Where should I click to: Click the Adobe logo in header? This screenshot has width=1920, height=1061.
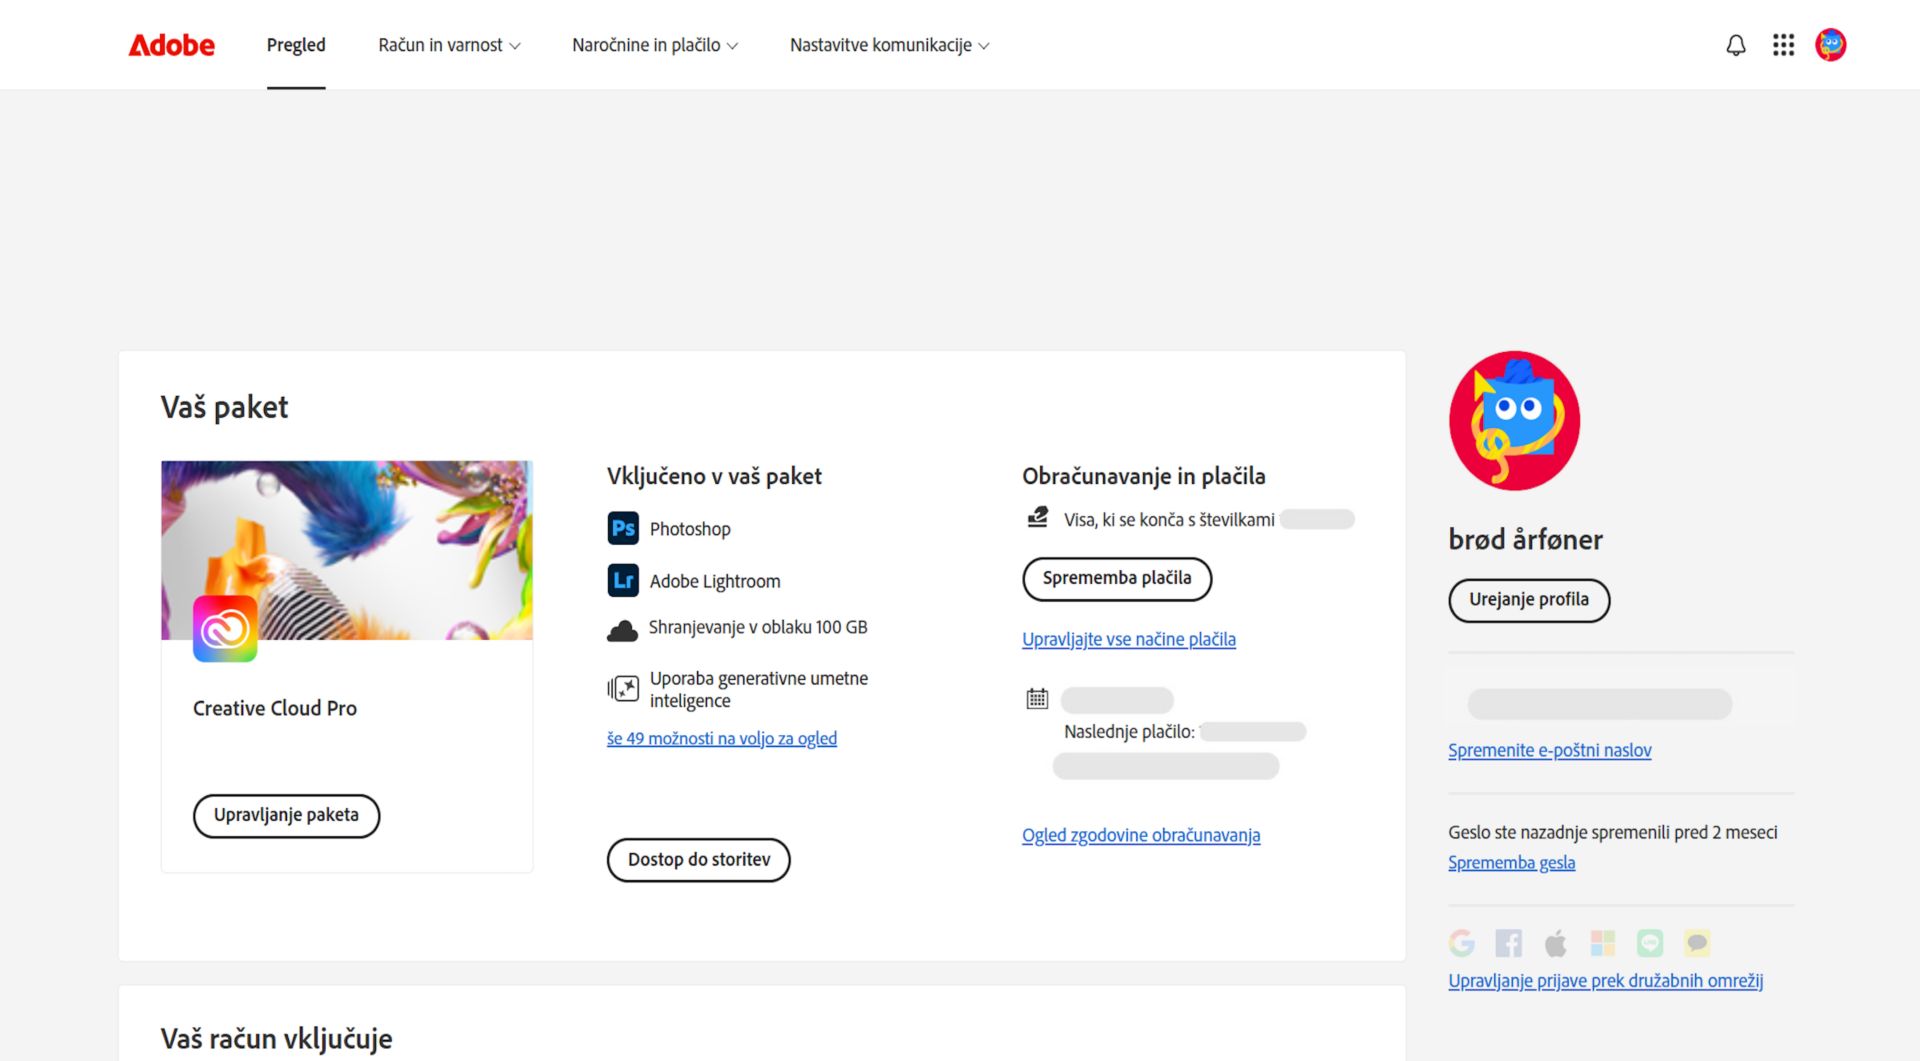pyautogui.click(x=171, y=45)
